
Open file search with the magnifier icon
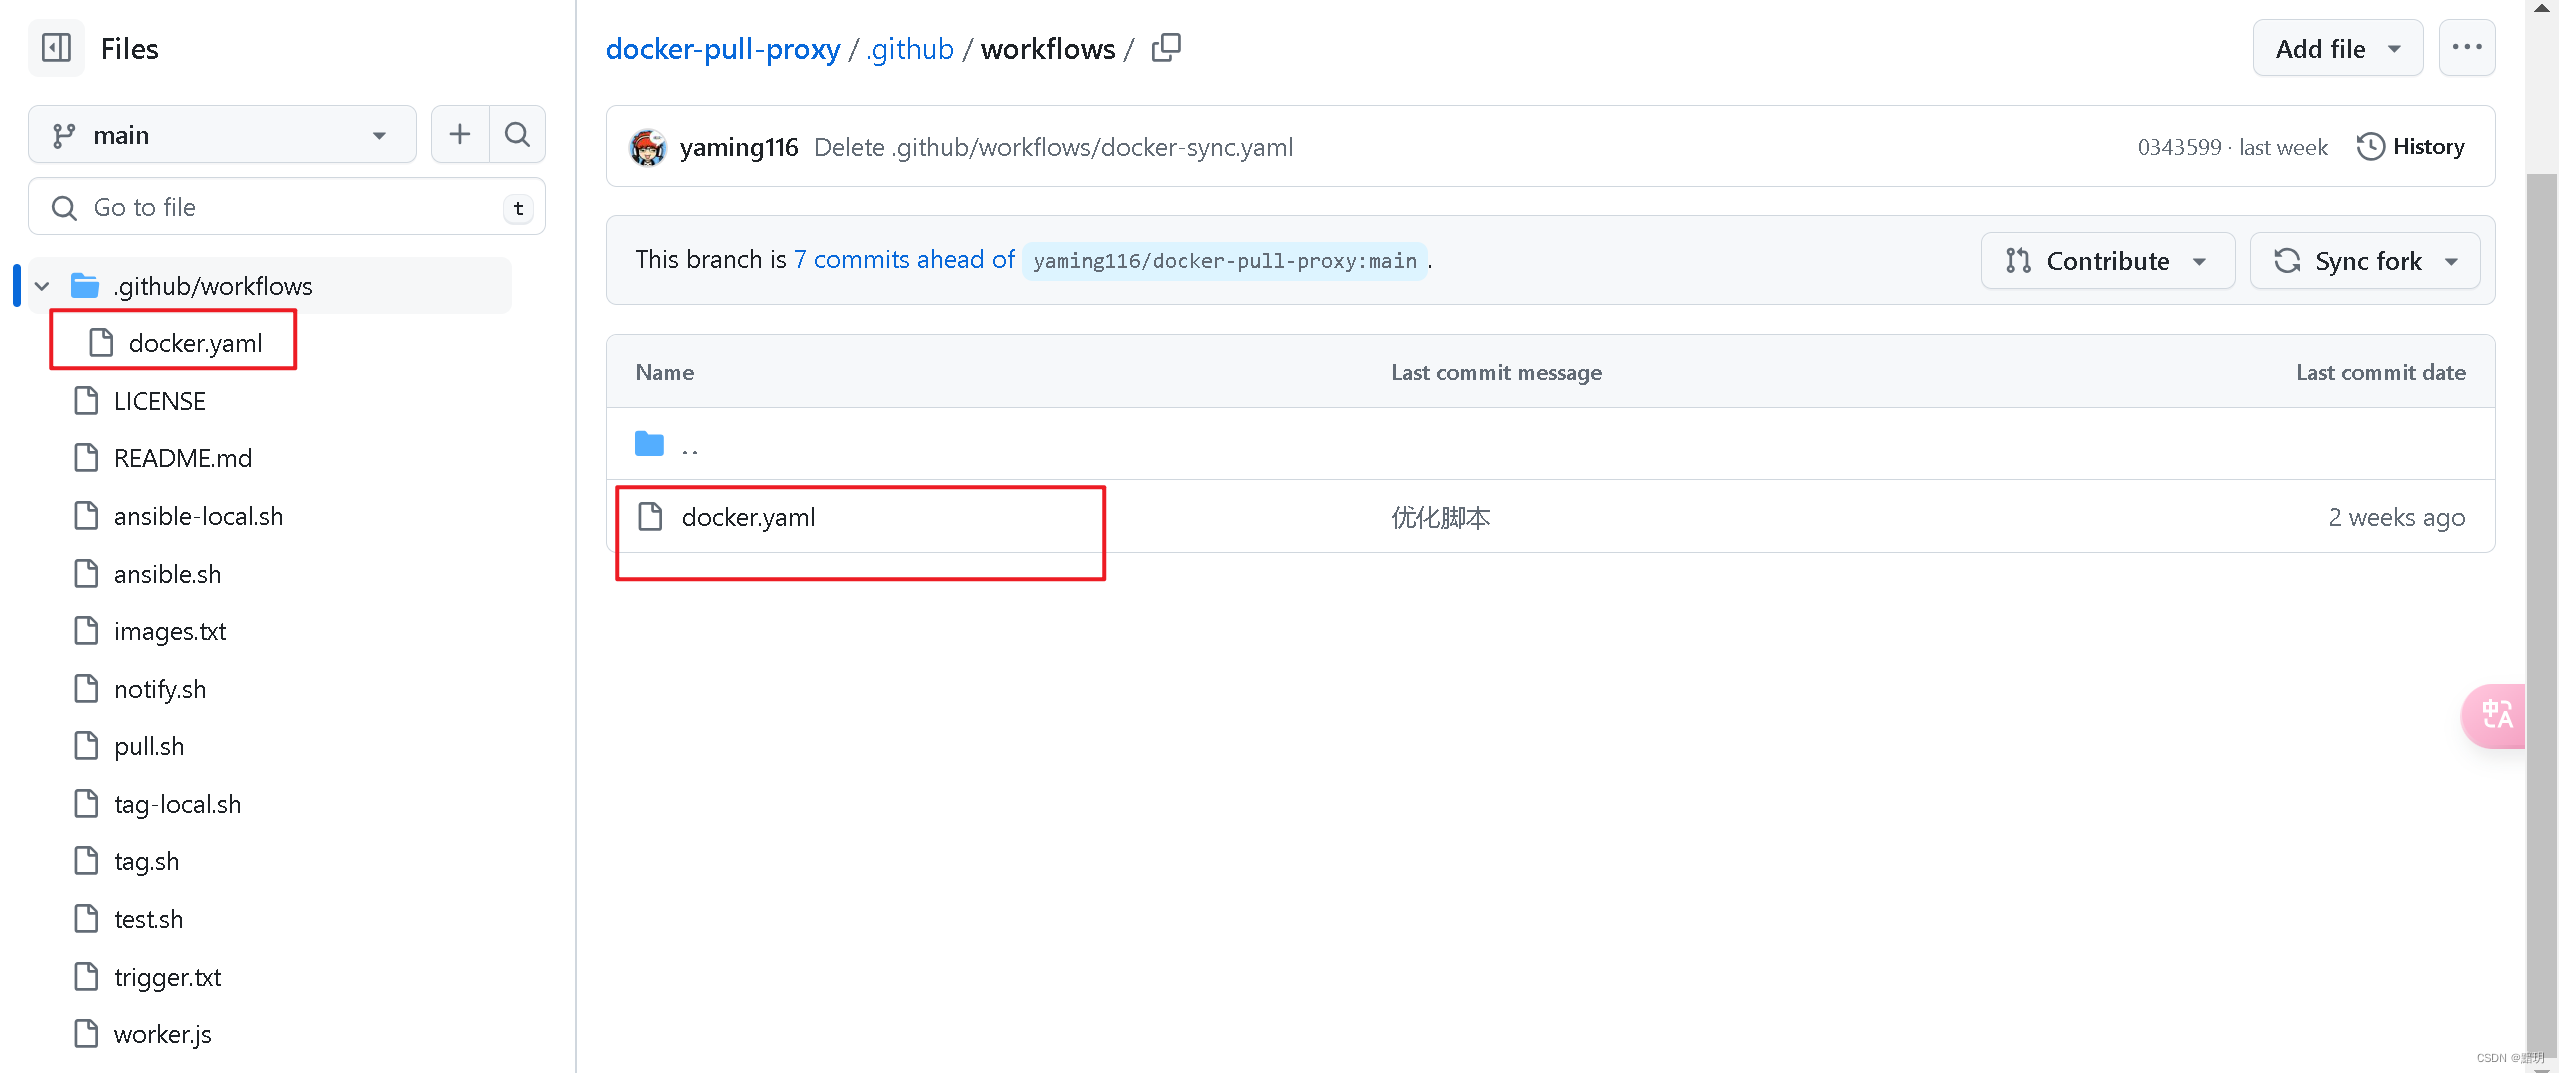[517, 134]
